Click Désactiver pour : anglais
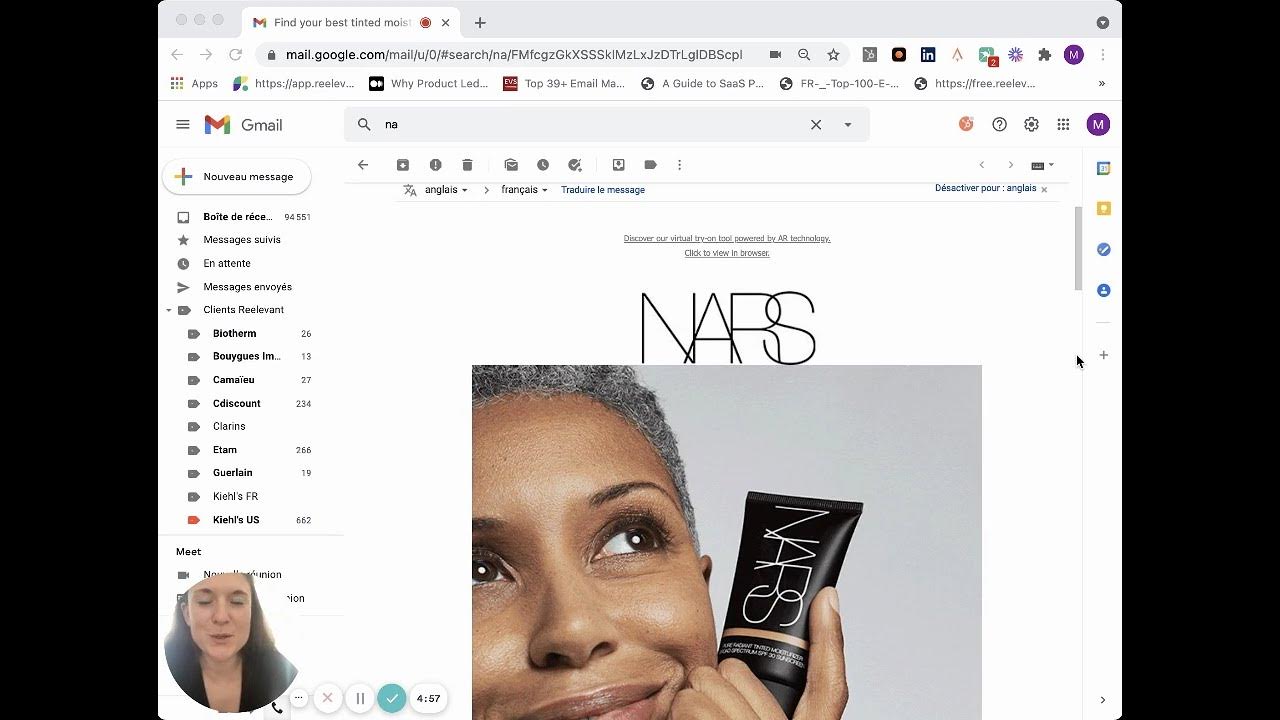The height and width of the screenshot is (720, 1280). (985, 188)
